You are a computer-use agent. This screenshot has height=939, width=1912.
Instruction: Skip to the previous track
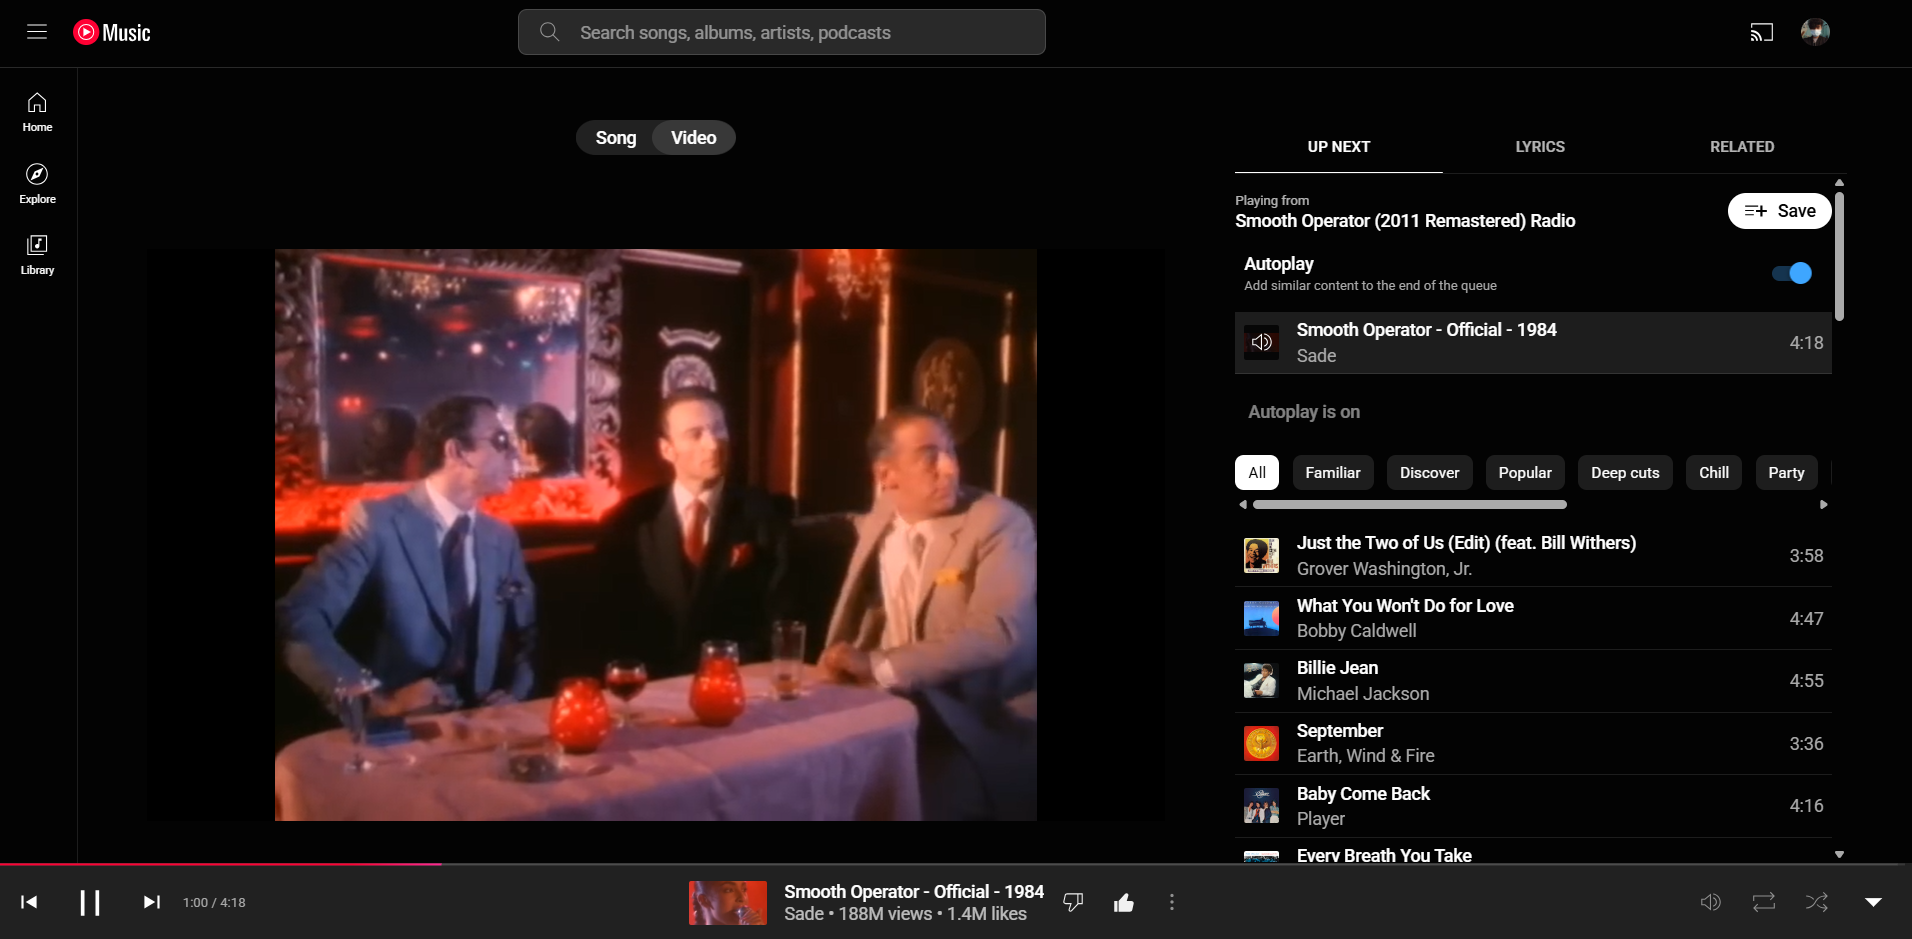29,902
